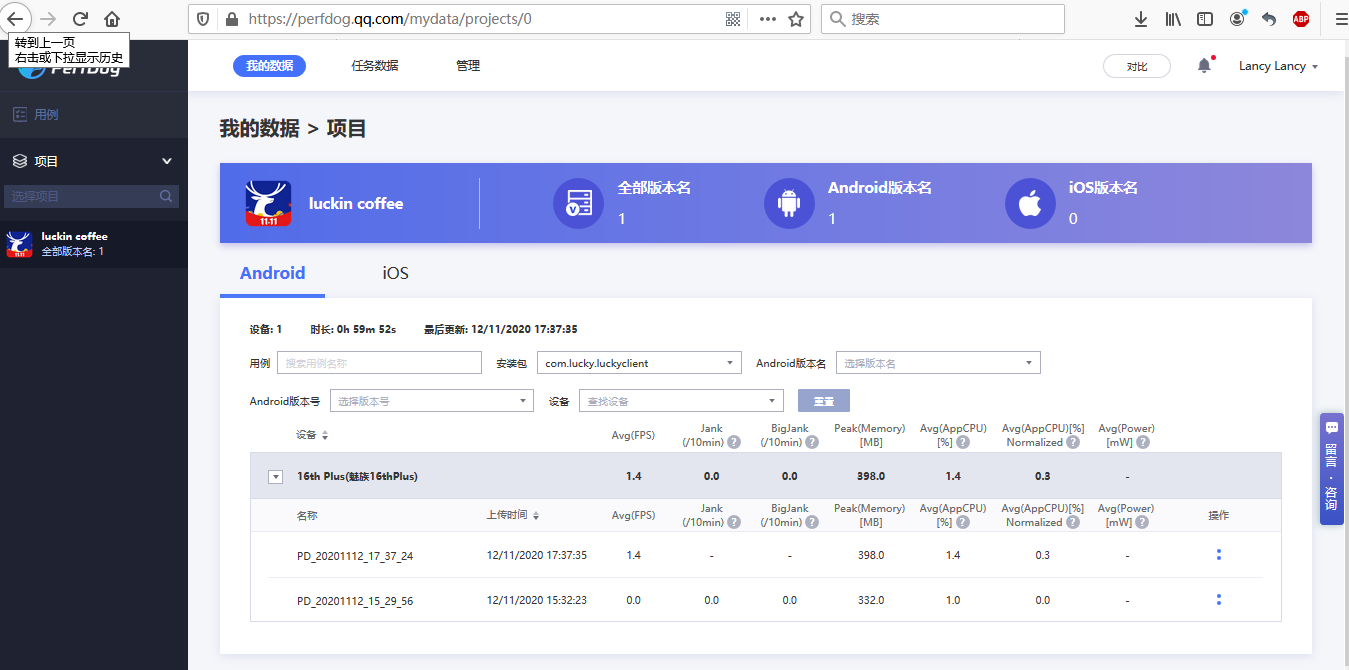Viewport: 1349px width, 670px height.
Task: Click the QR code icon in address bar
Action: [x=733, y=19]
